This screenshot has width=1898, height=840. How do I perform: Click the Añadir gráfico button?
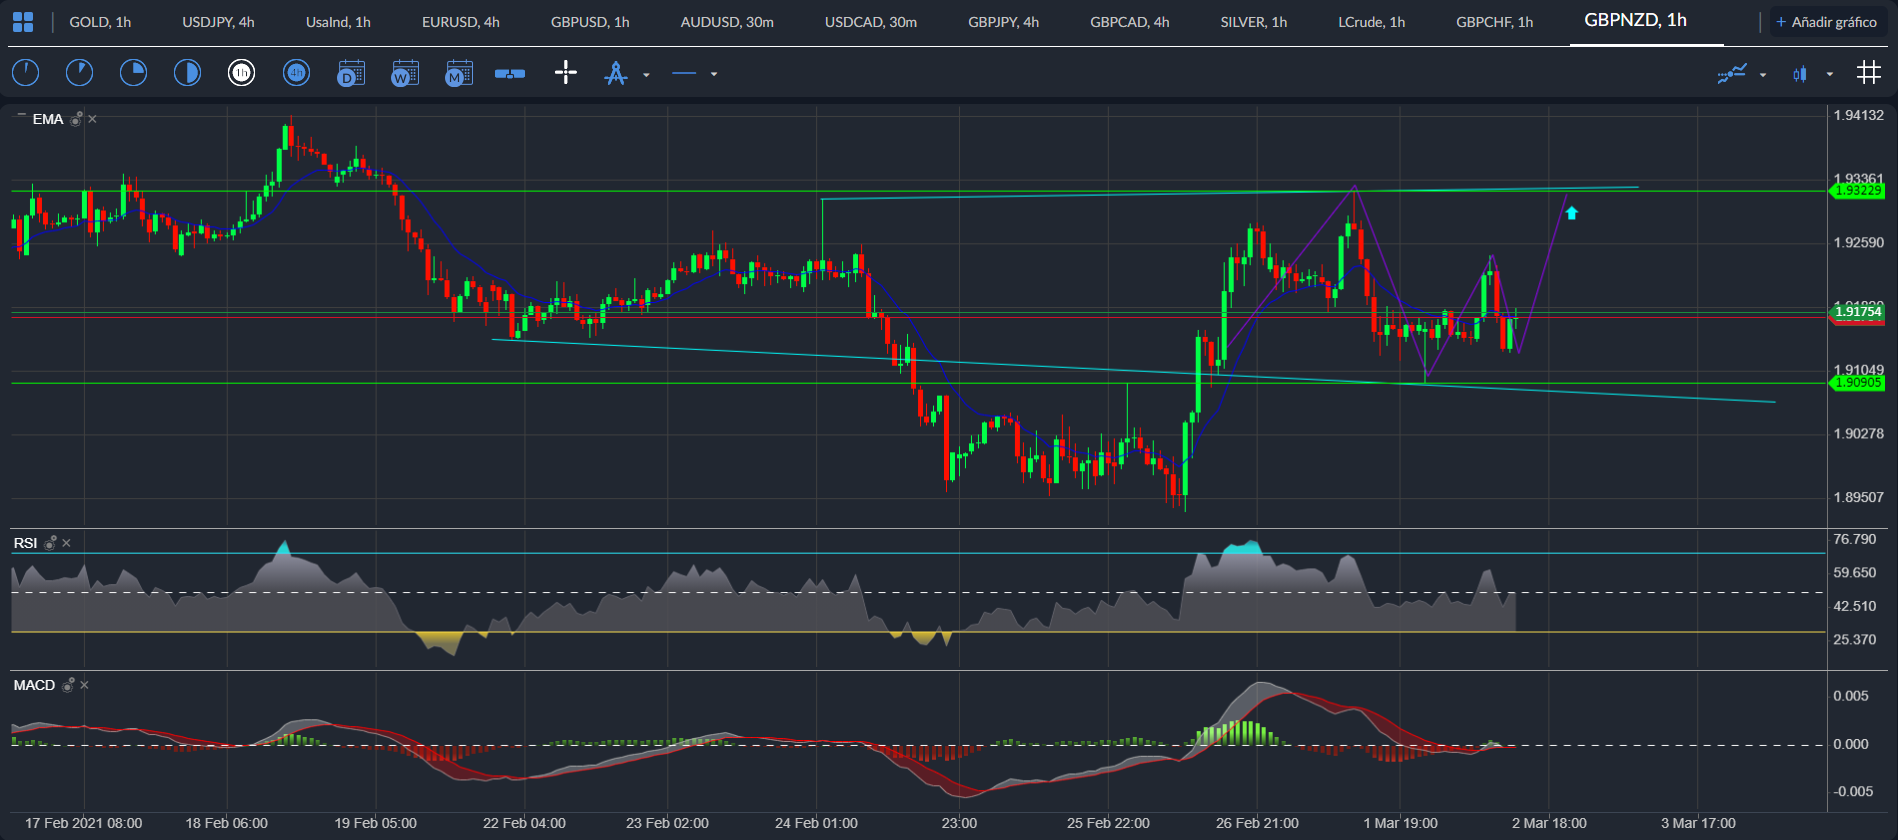1825,22
